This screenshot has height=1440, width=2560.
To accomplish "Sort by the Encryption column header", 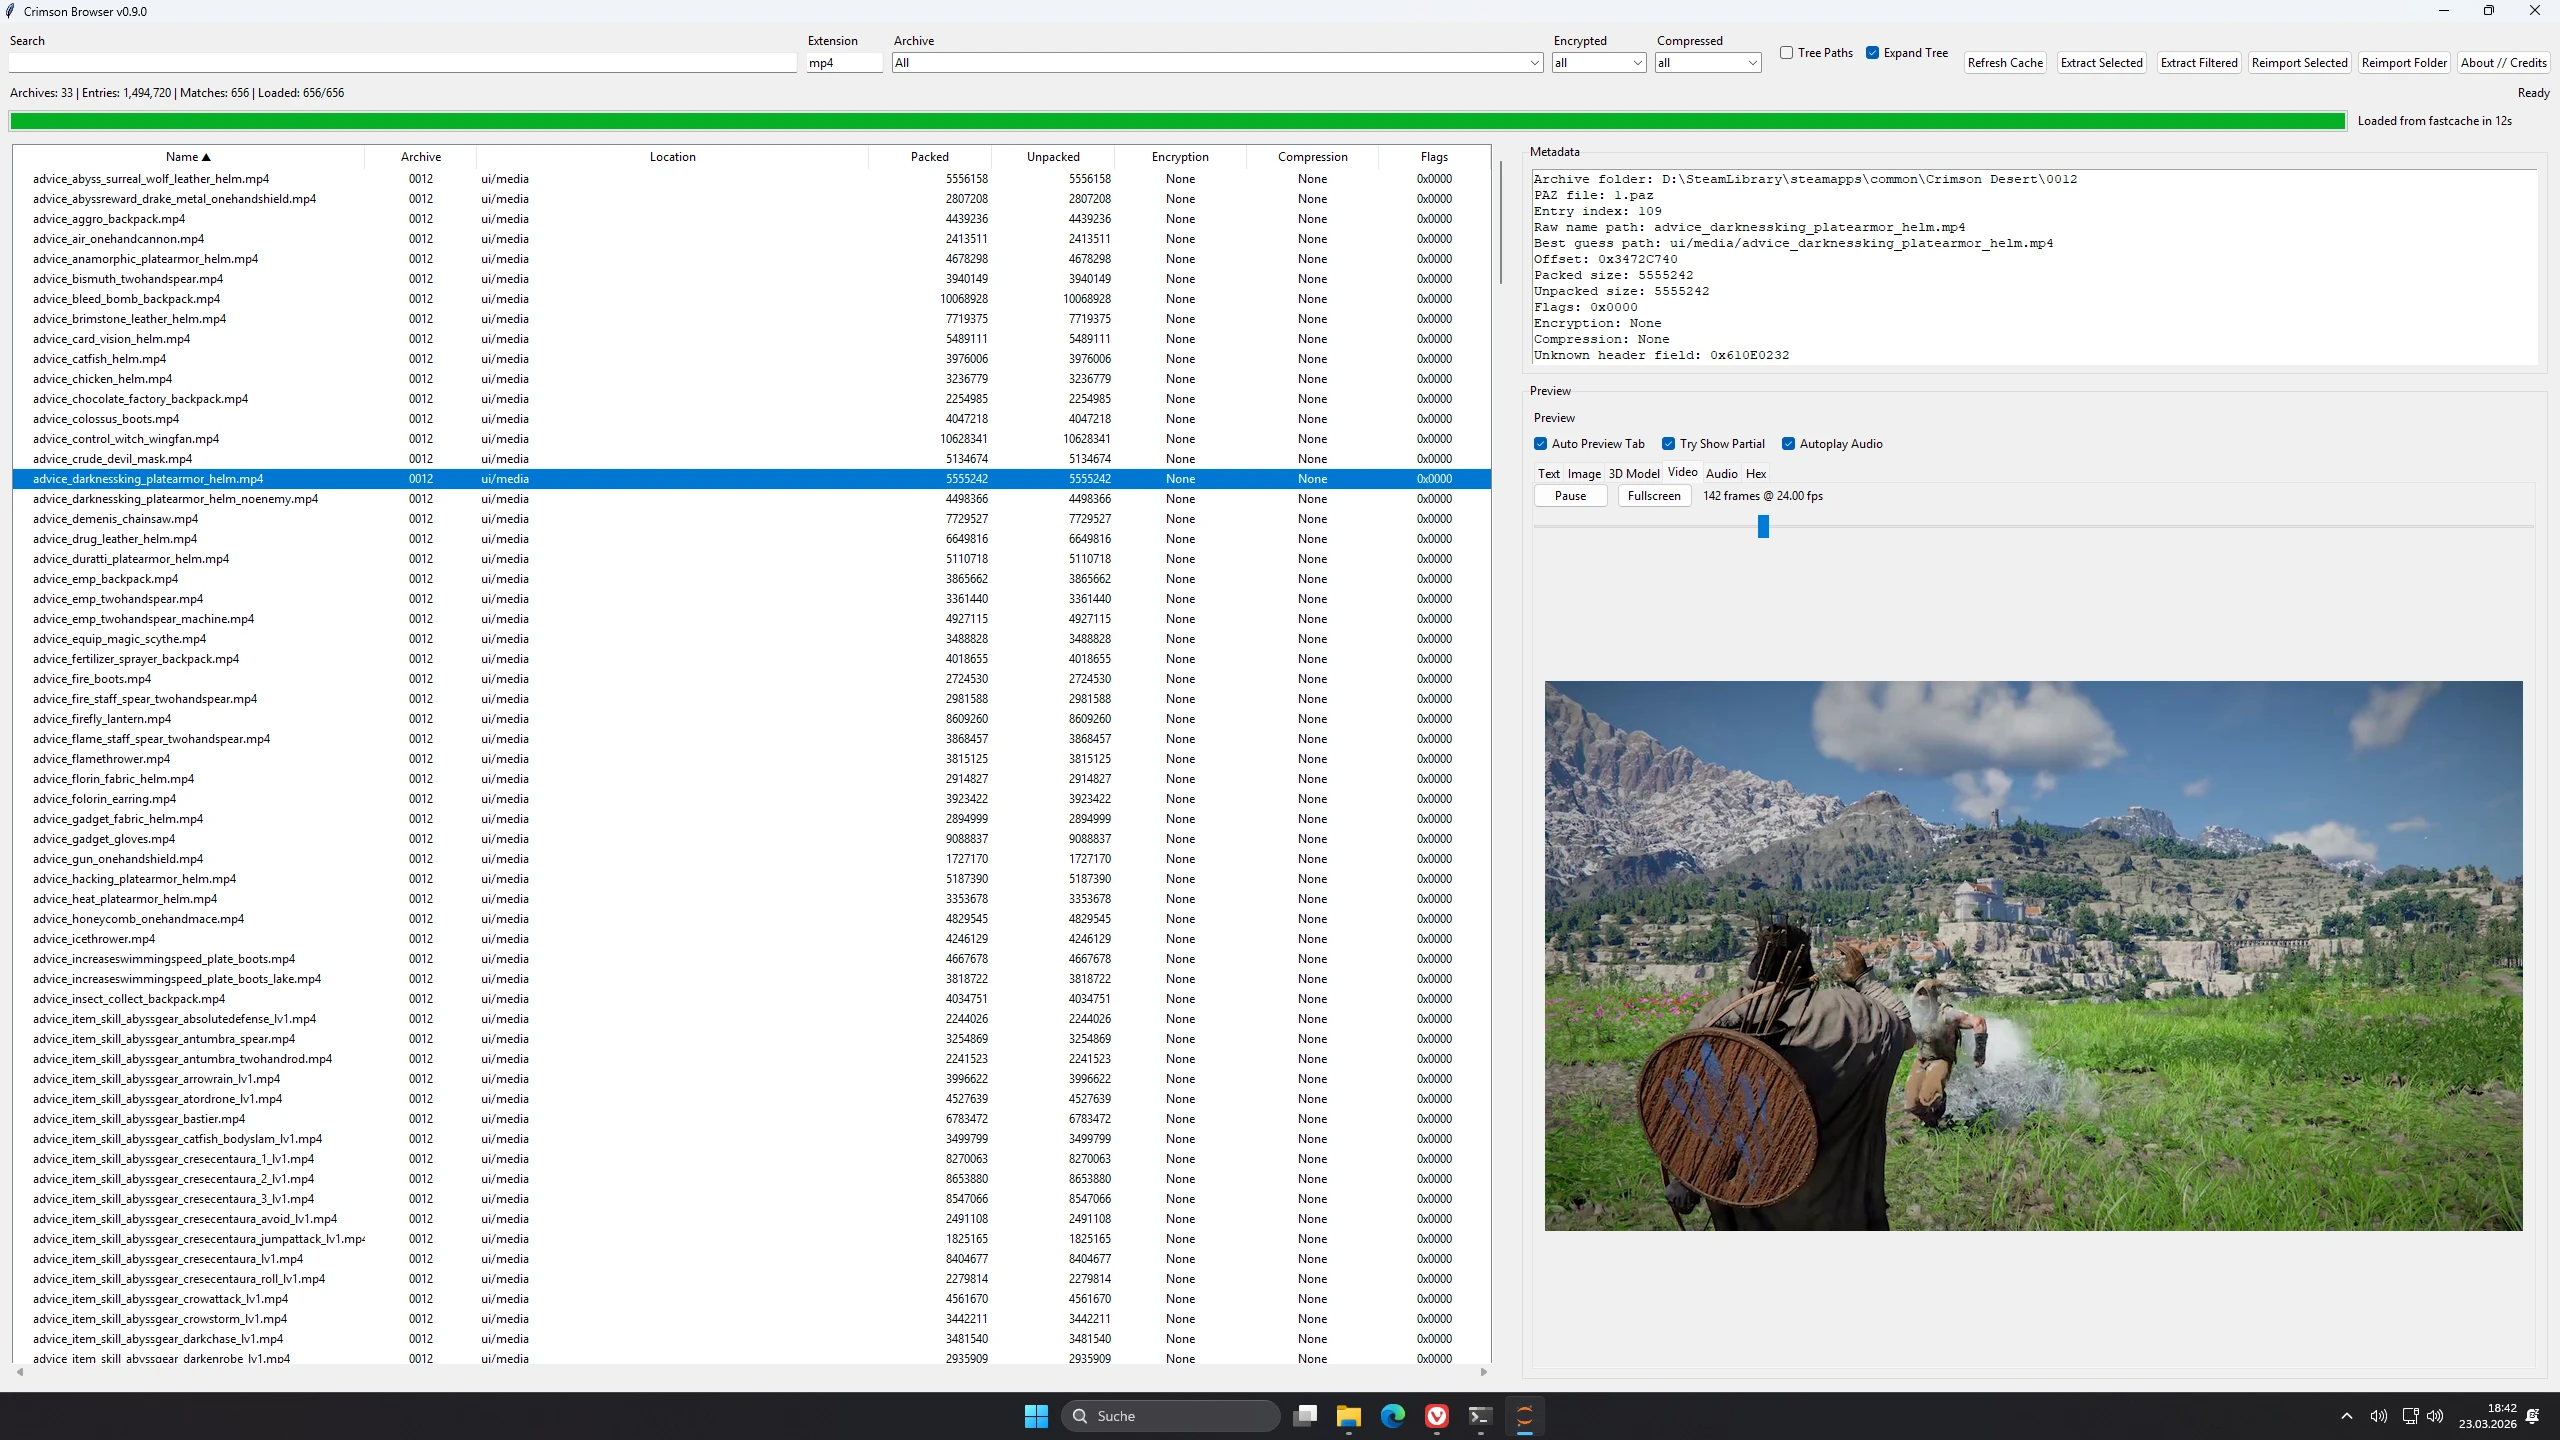I will point(1180,157).
